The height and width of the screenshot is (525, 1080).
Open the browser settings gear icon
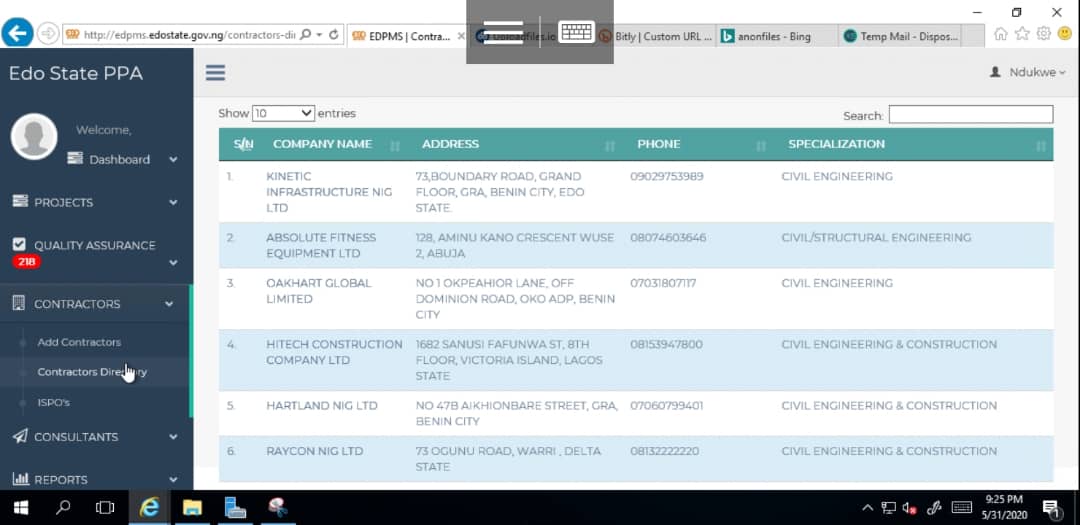pyautogui.click(x=1043, y=34)
